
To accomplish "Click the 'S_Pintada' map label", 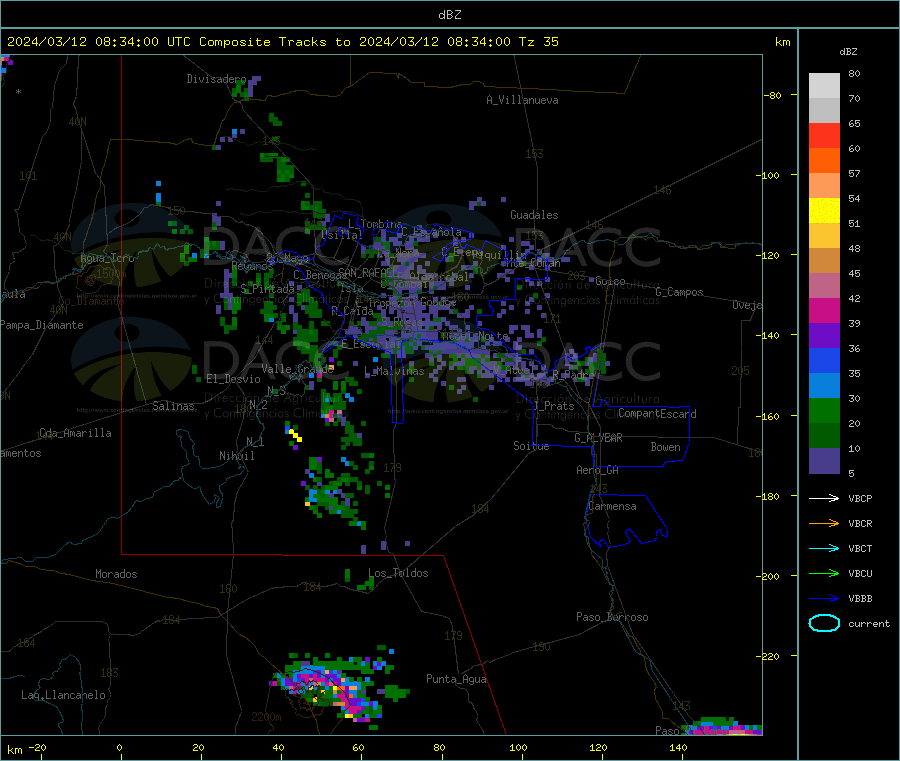I will [x=267, y=289].
